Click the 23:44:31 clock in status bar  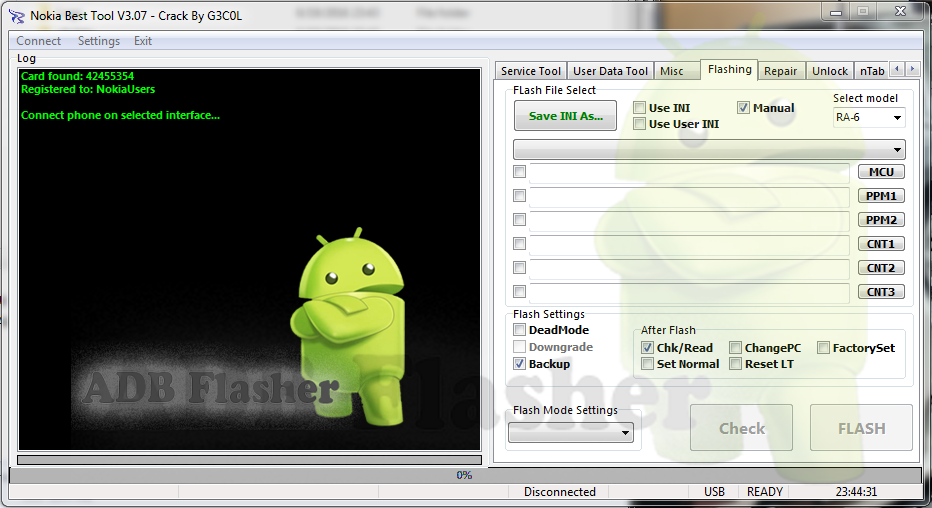(x=856, y=492)
